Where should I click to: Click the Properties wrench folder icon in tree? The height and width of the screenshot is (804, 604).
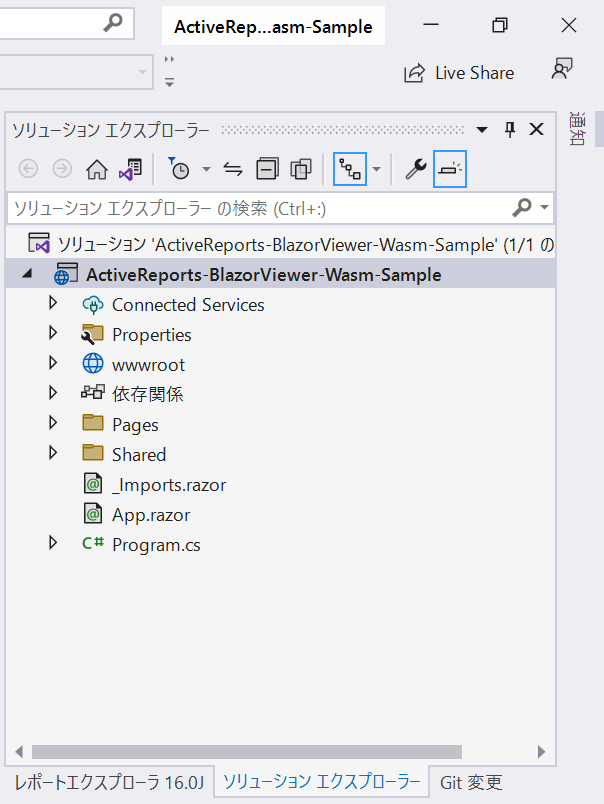92,334
